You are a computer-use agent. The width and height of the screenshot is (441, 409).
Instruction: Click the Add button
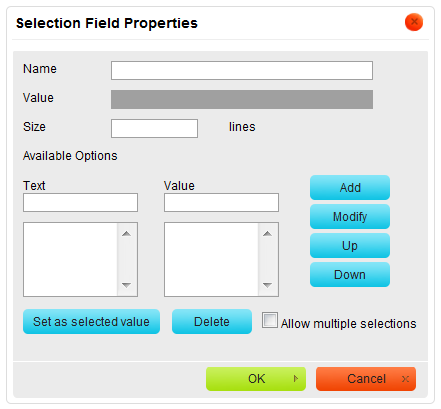[350, 188]
